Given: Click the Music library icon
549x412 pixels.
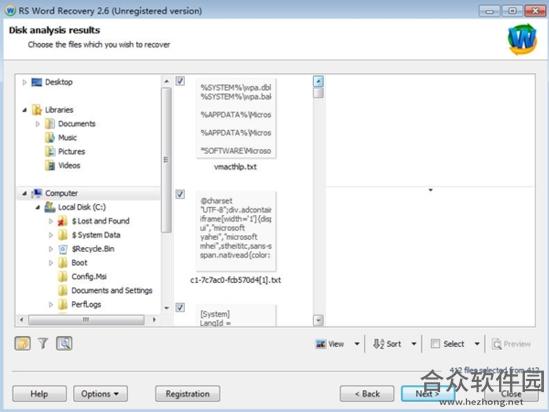Looking at the screenshot, I should click(50, 138).
